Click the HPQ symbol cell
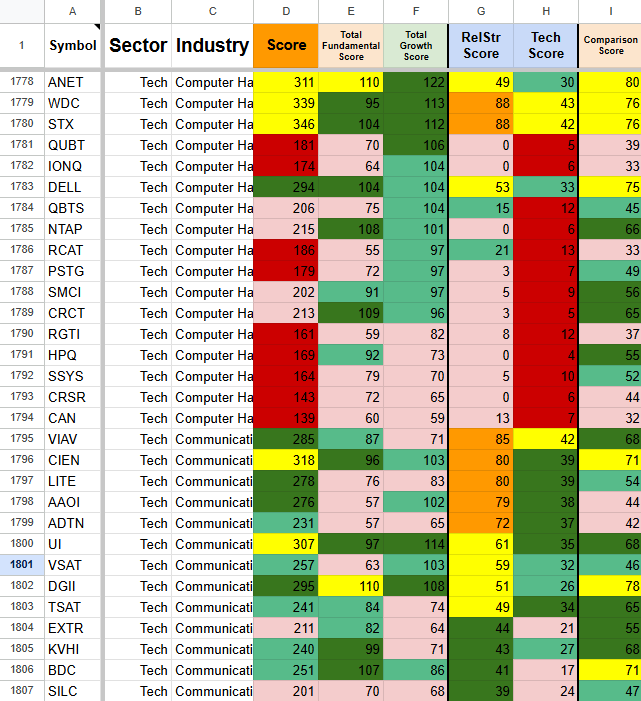Image resolution: width=641 pixels, height=701 pixels. (x=72, y=355)
